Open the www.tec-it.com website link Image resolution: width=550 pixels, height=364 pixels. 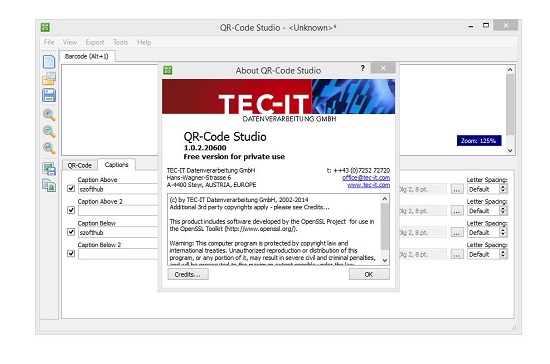pyautogui.click(x=368, y=184)
